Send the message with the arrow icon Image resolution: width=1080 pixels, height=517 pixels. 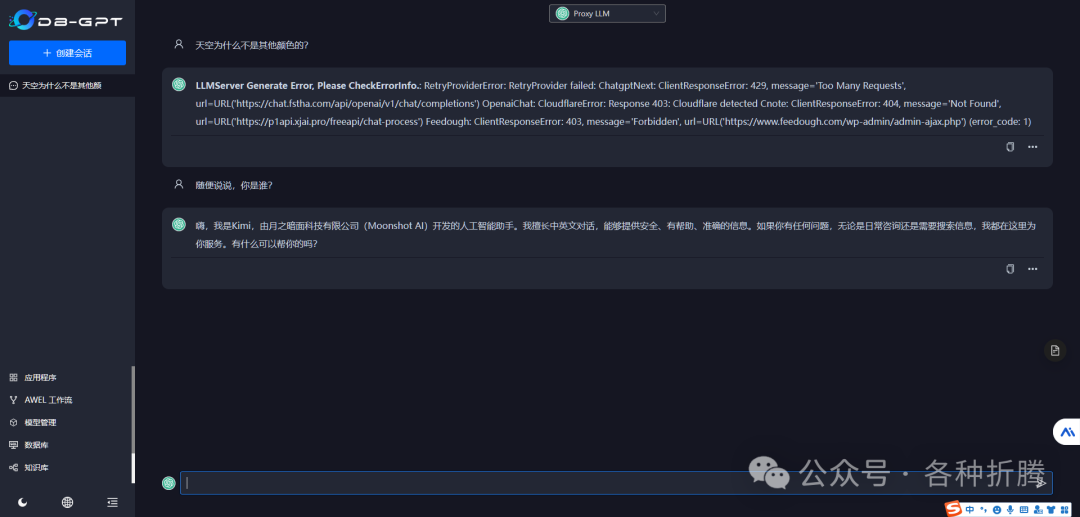tap(1041, 483)
